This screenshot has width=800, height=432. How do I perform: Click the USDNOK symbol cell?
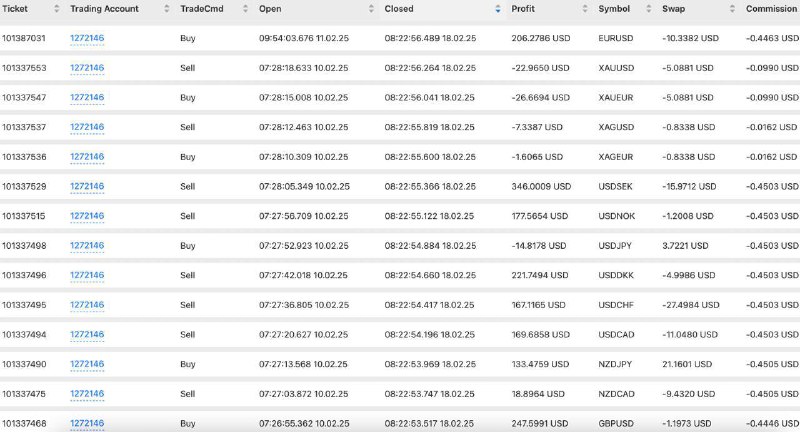point(616,216)
